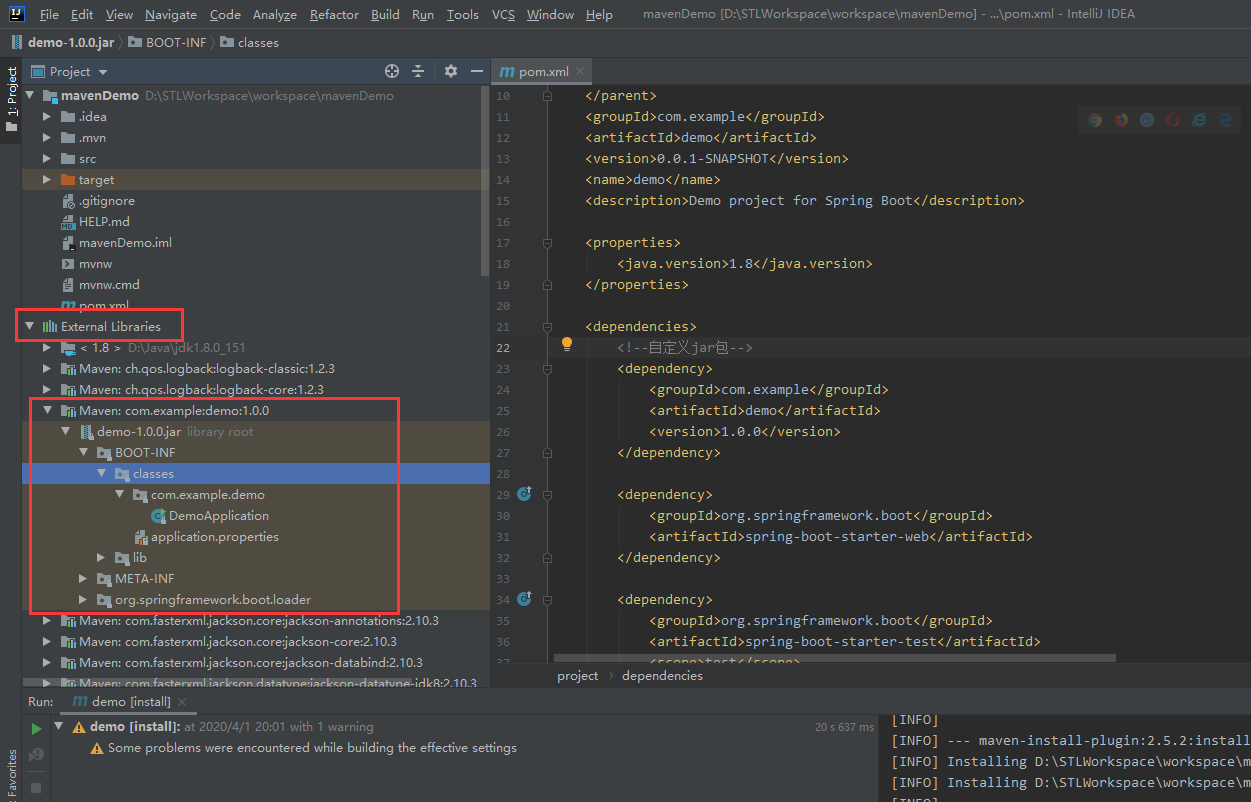Click gutter icon beside spring-boot-starter-test dependency
The width and height of the screenshot is (1251, 802).
click(524, 599)
